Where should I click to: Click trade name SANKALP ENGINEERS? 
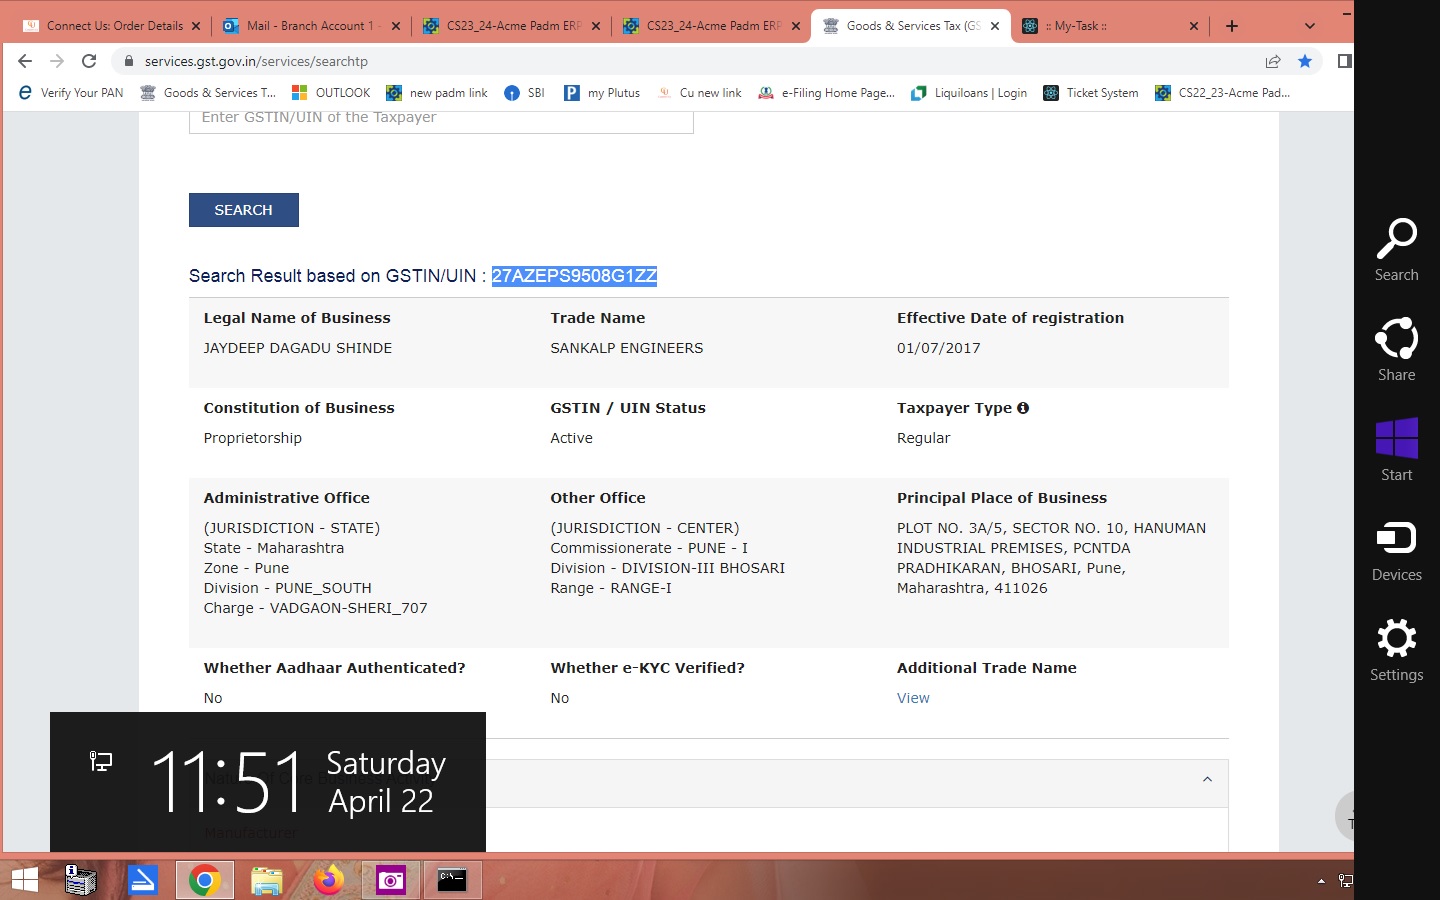(x=627, y=348)
